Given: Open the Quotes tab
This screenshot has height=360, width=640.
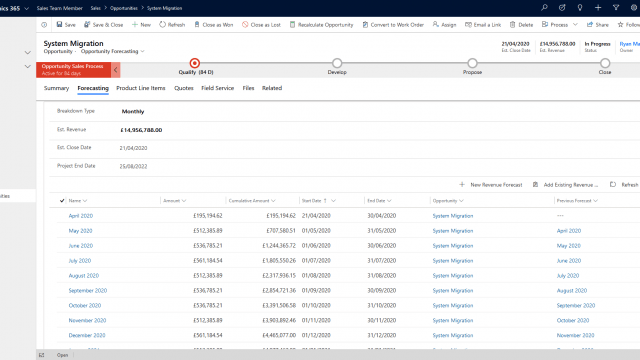Looking at the screenshot, I should tap(184, 88).
